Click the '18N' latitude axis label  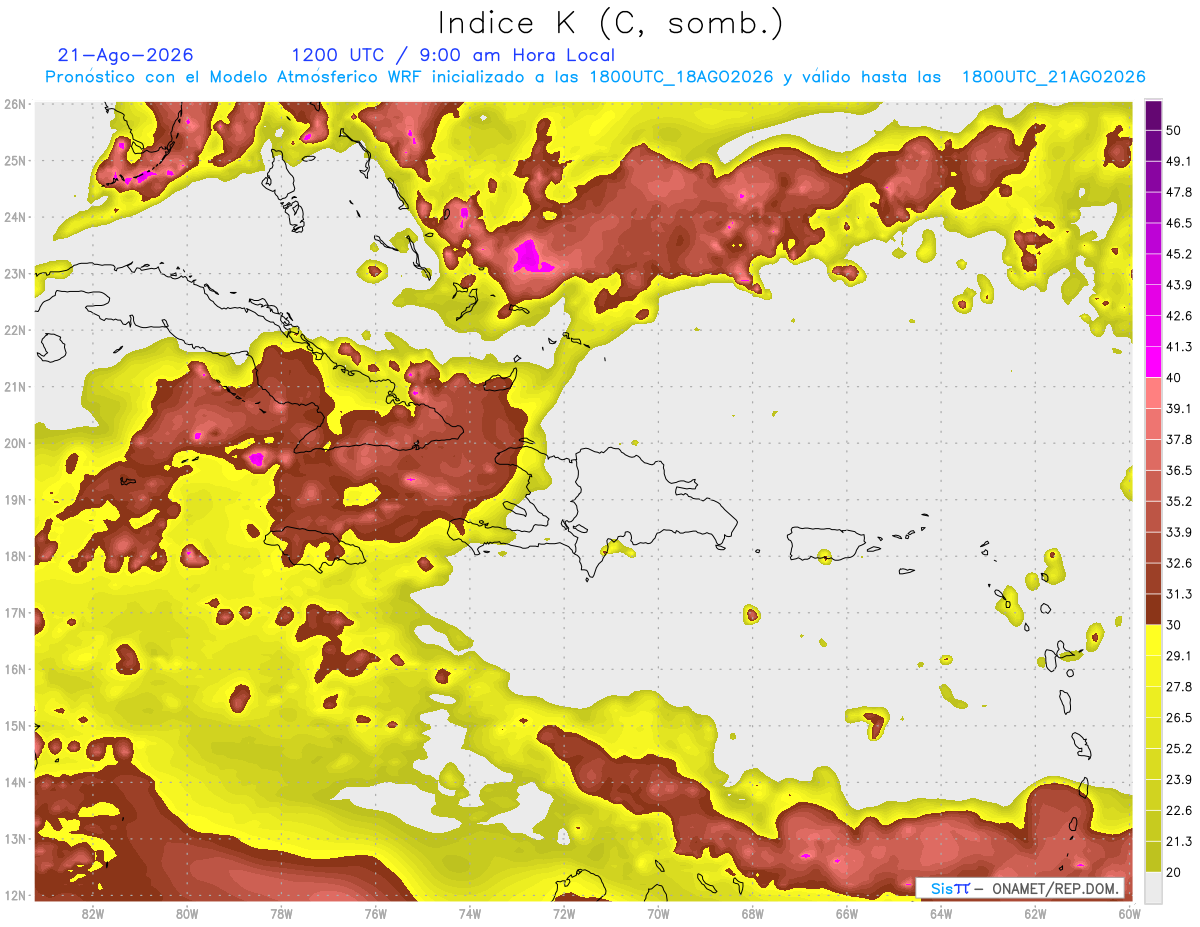click(15, 556)
